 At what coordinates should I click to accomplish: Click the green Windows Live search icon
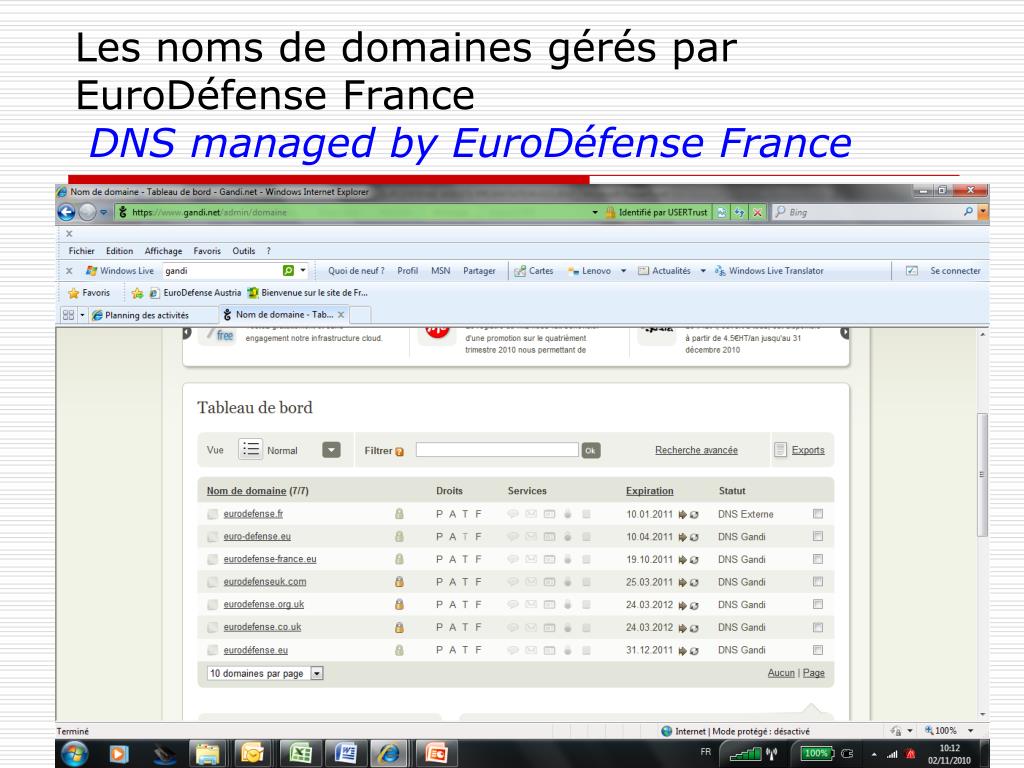click(x=288, y=270)
